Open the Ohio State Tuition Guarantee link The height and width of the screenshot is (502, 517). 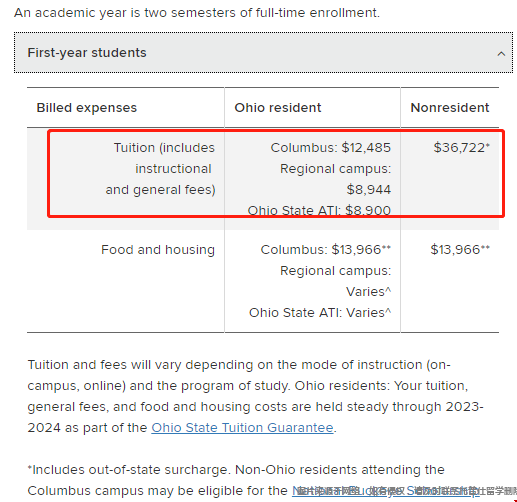(242, 428)
